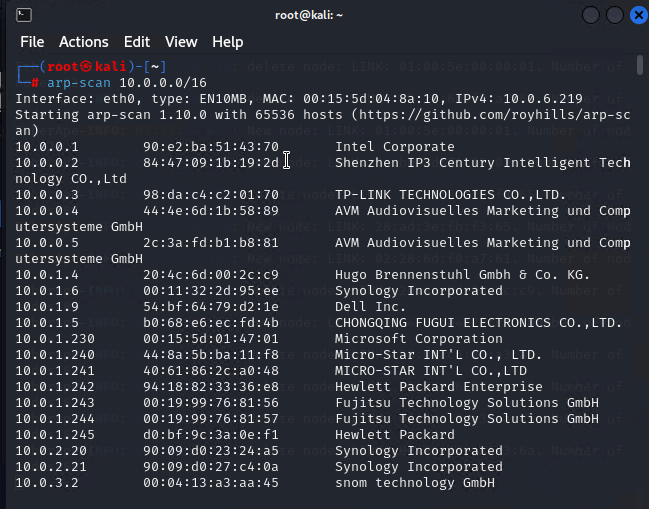Click IP address 10.0.0.1
The width and height of the screenshot is (649, 509).
47,147
